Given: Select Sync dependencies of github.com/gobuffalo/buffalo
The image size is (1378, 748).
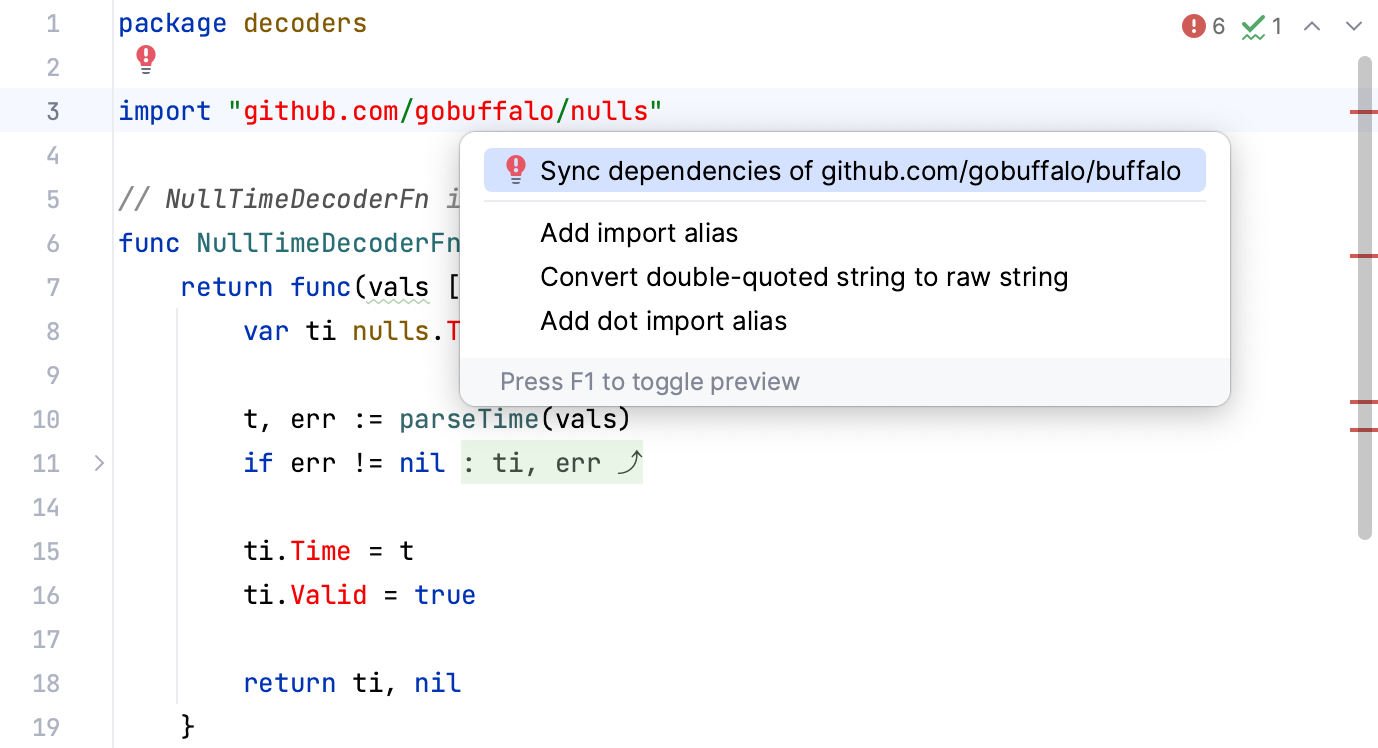Looking at the screenshot, I should click(x=860, y=171).
